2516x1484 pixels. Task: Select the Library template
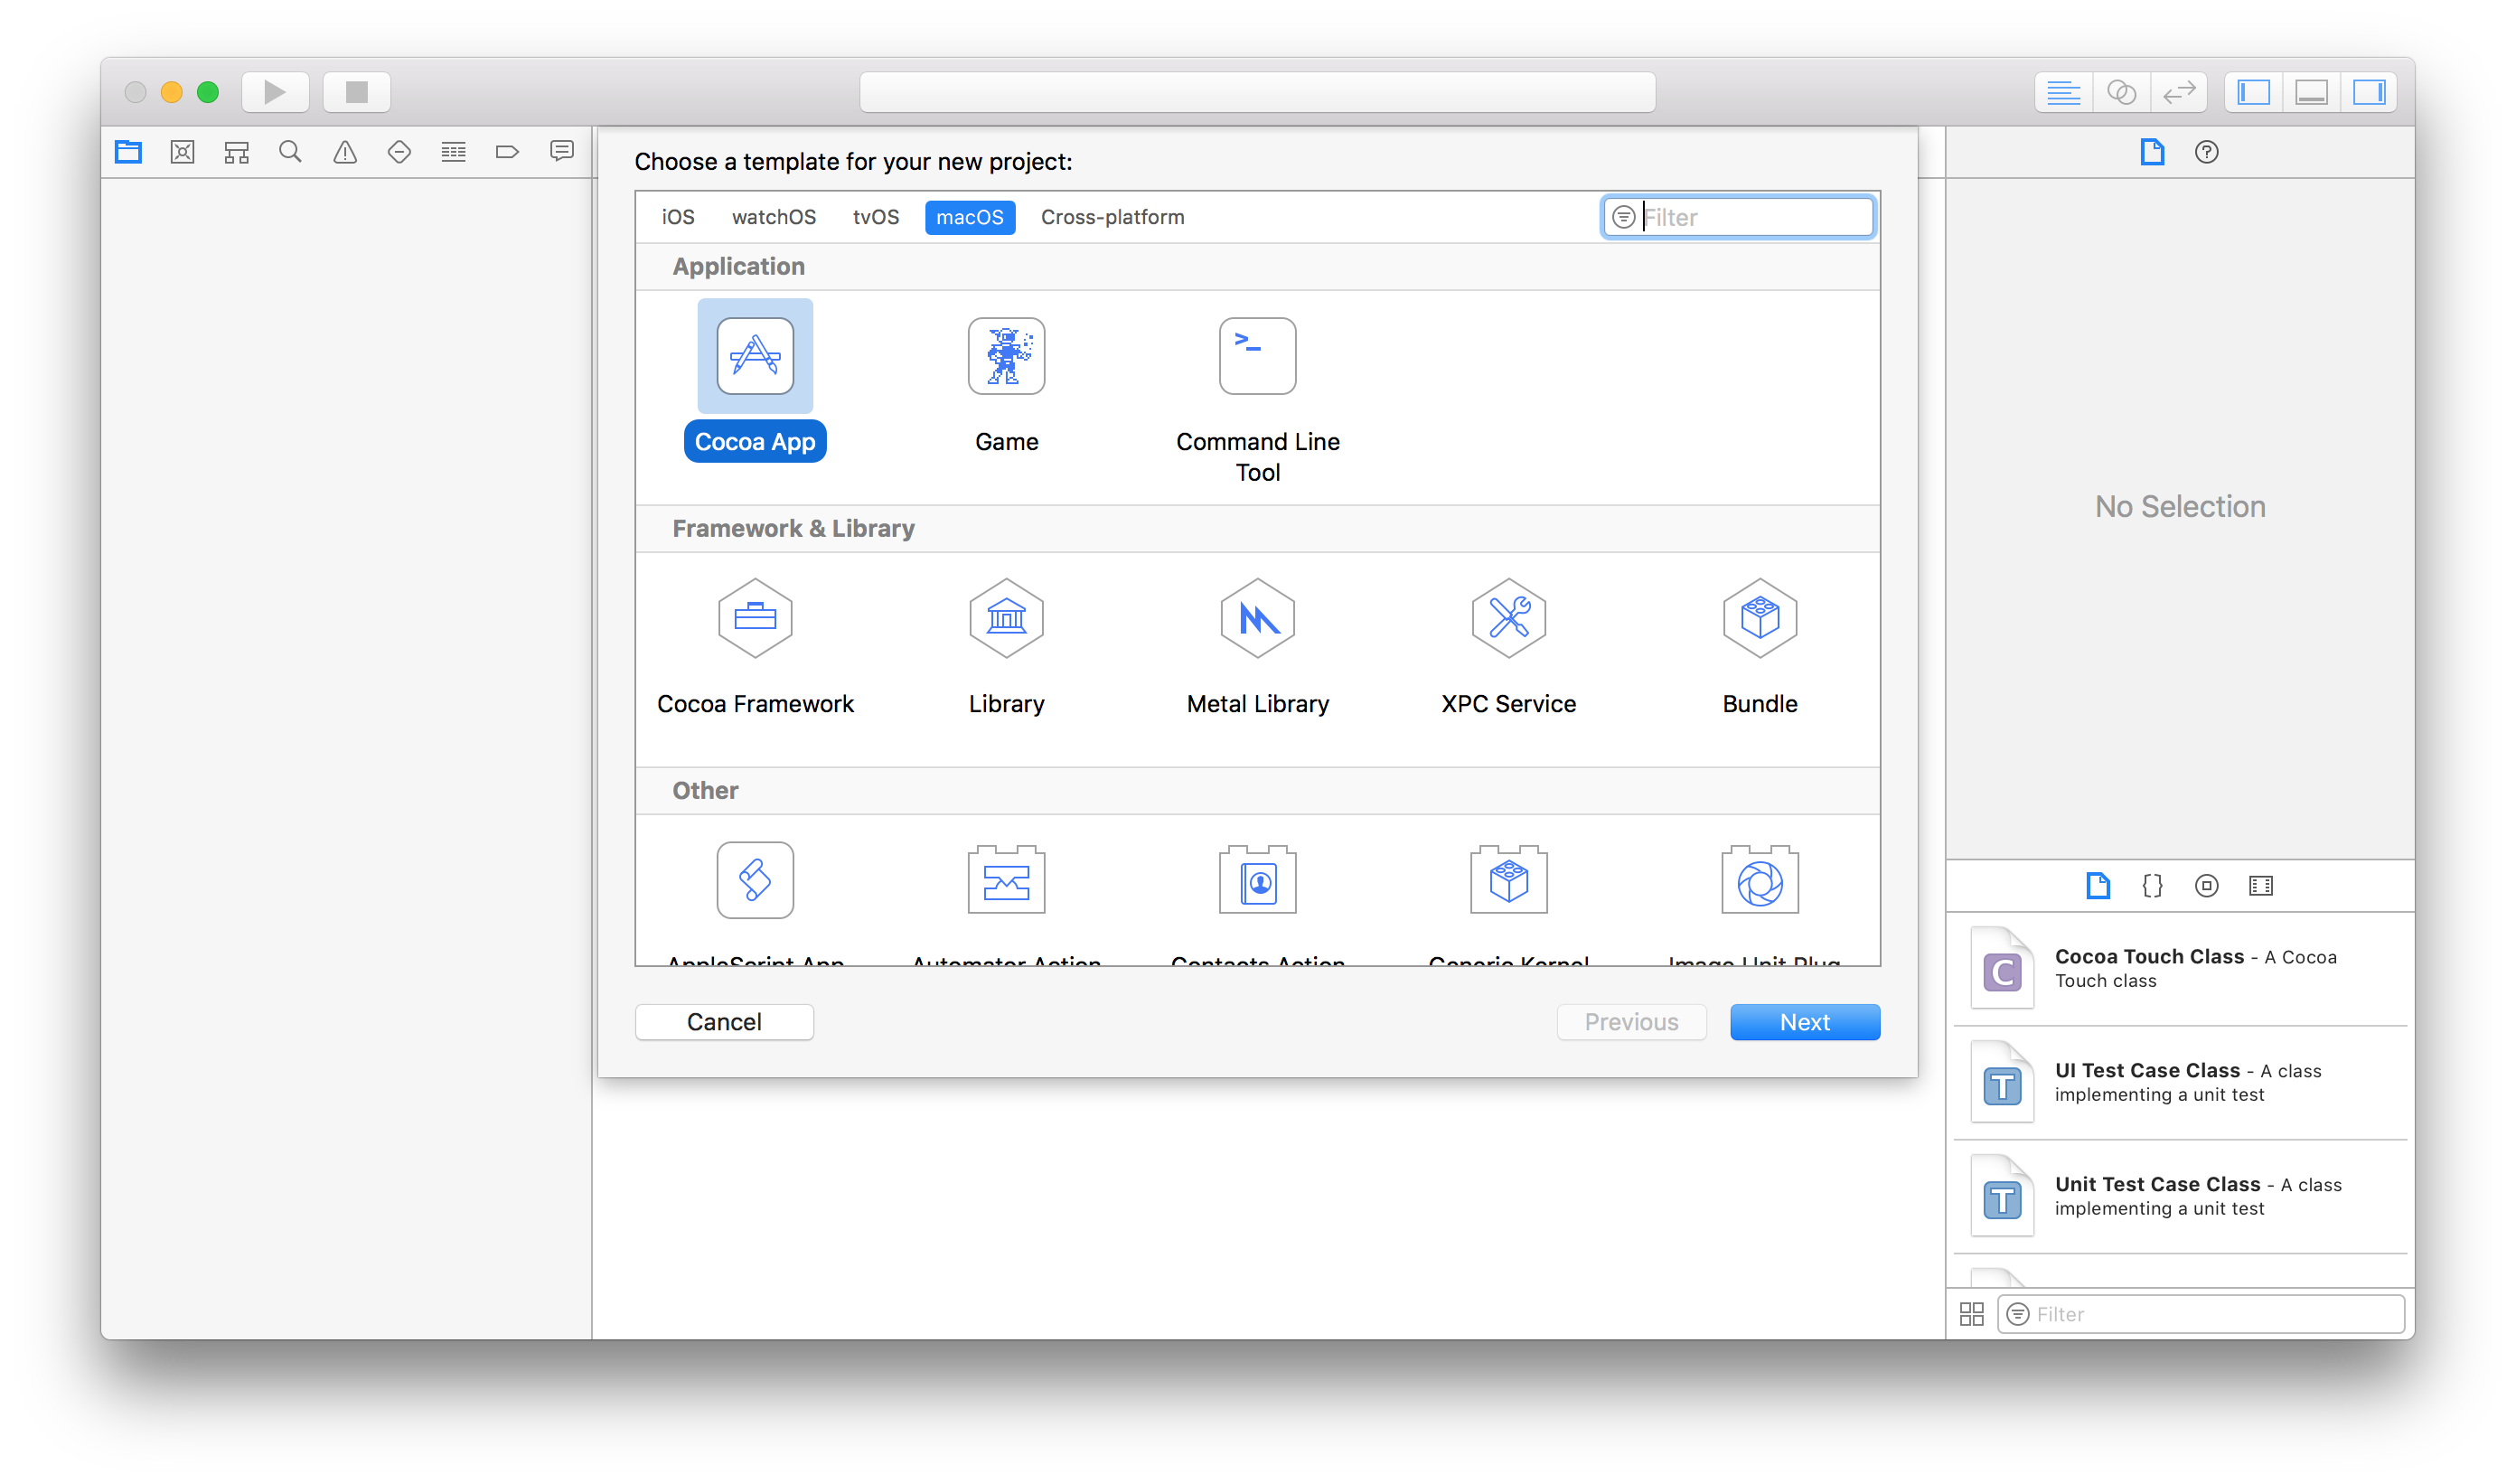pyautogui.click(x=1007, y=646)
